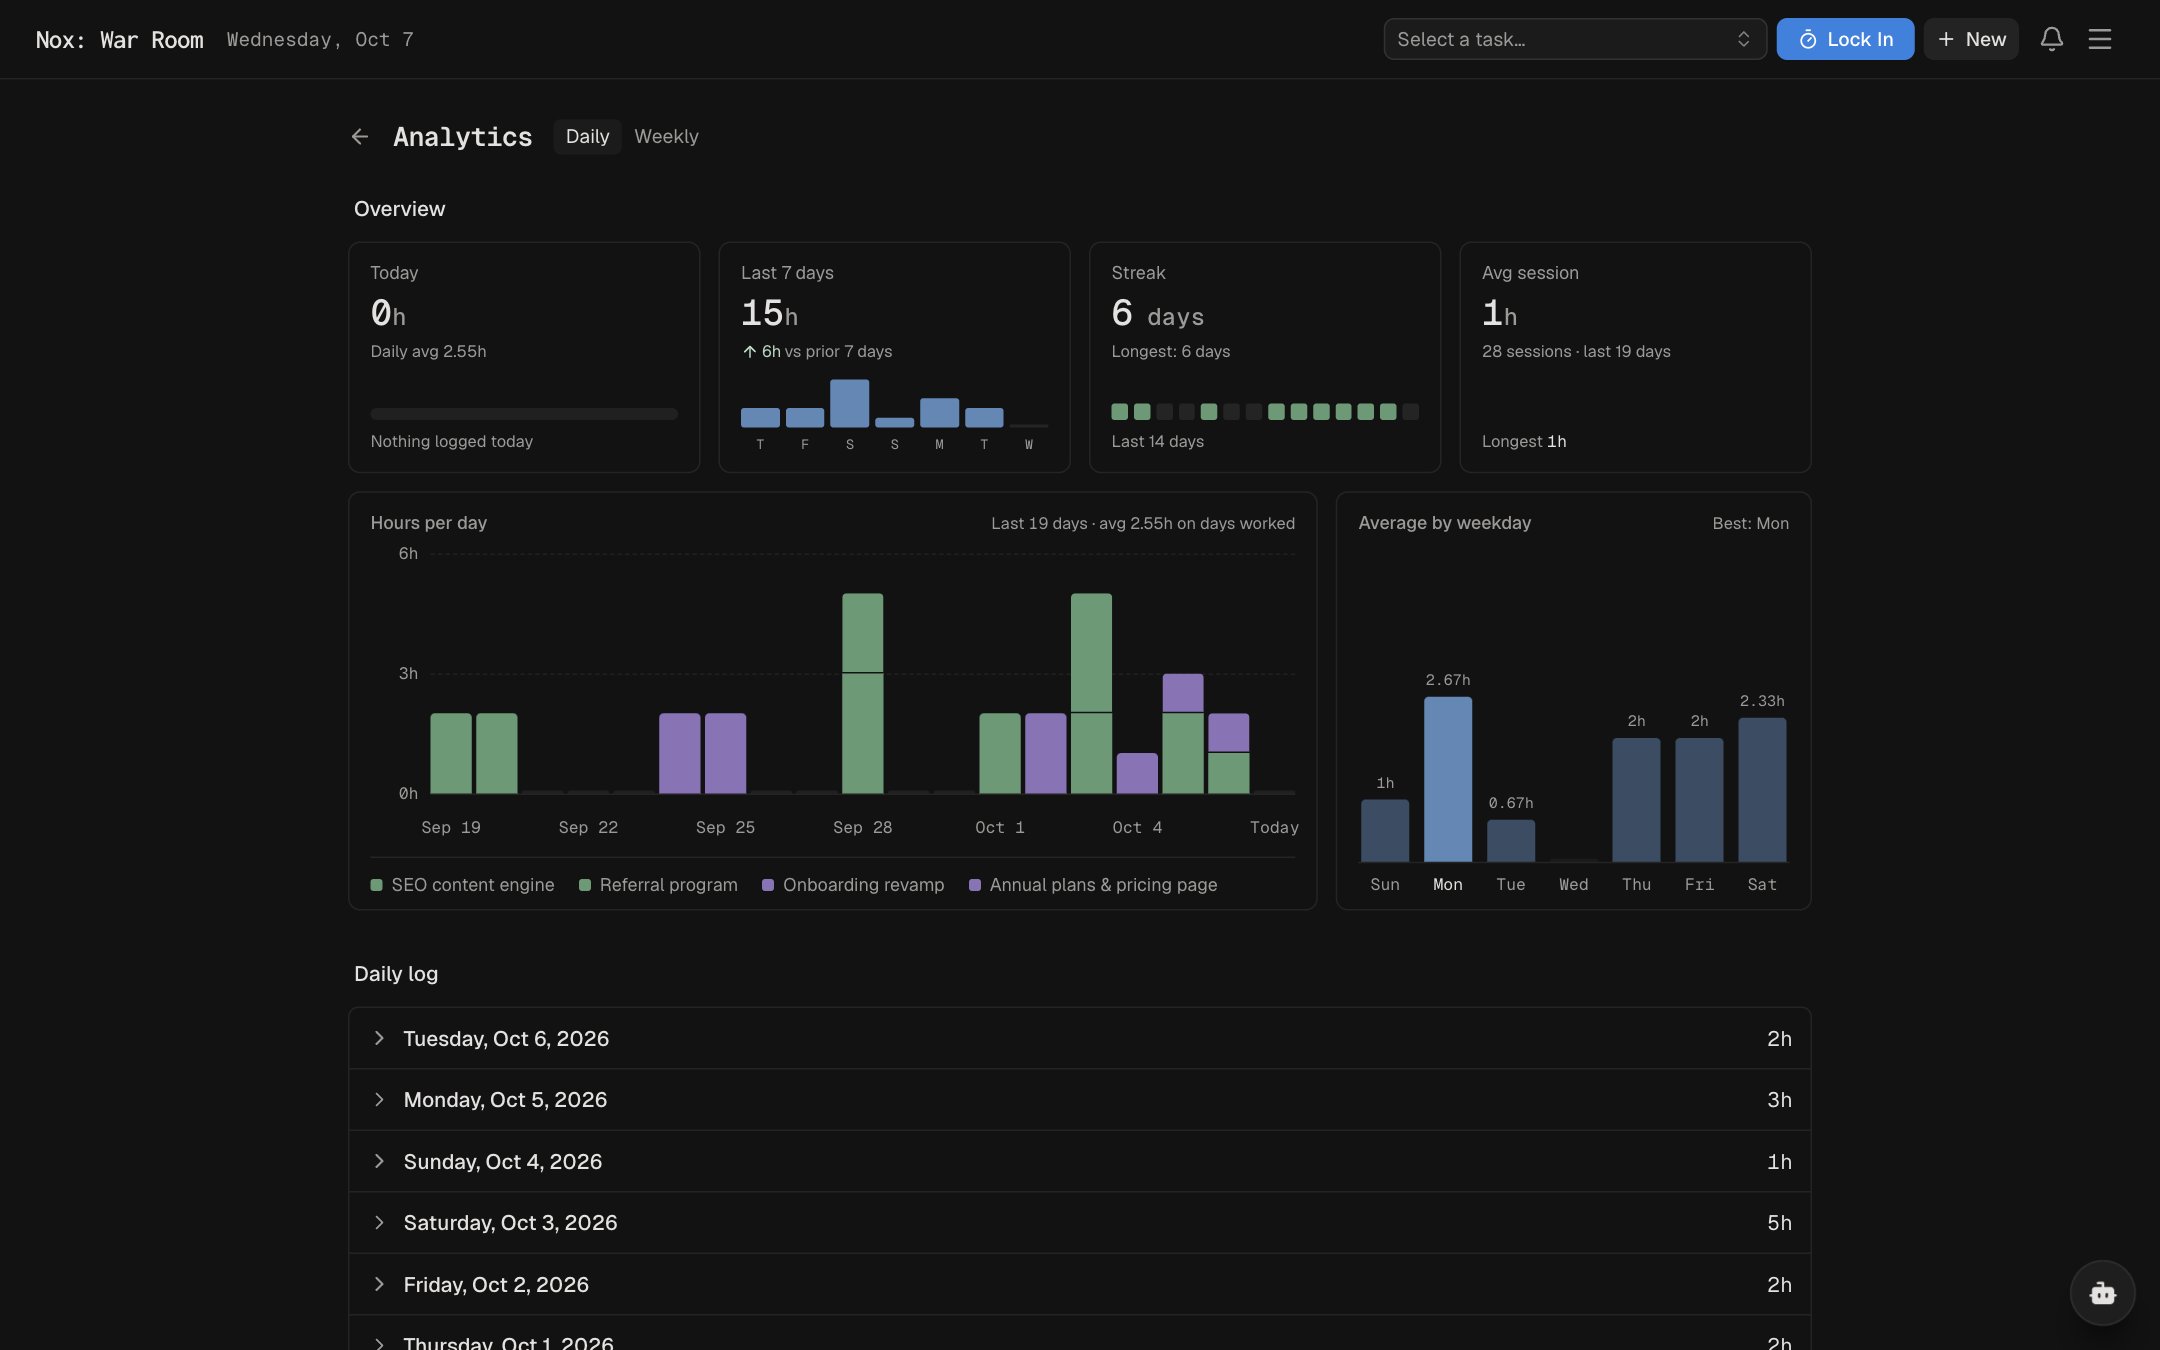Click the Tue bar showing 0.67h
Image resolution: width=2160 pixels, height=1350 pixels.
pos(1510,841)
